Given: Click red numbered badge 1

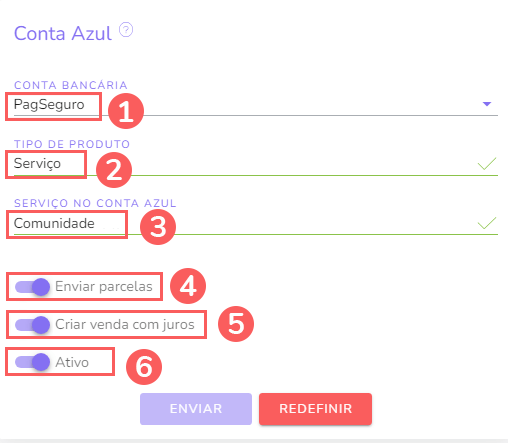Looking at the screenshot, I should (126, 111).
